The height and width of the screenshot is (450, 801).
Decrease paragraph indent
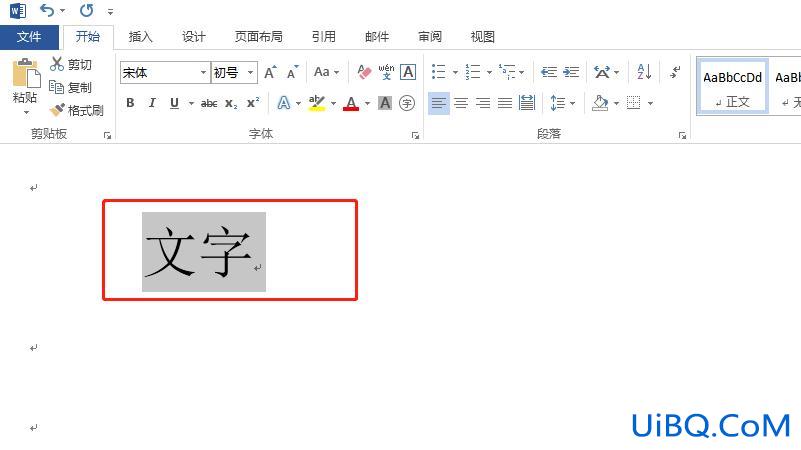pyautogui.click(x=549, y=72)
